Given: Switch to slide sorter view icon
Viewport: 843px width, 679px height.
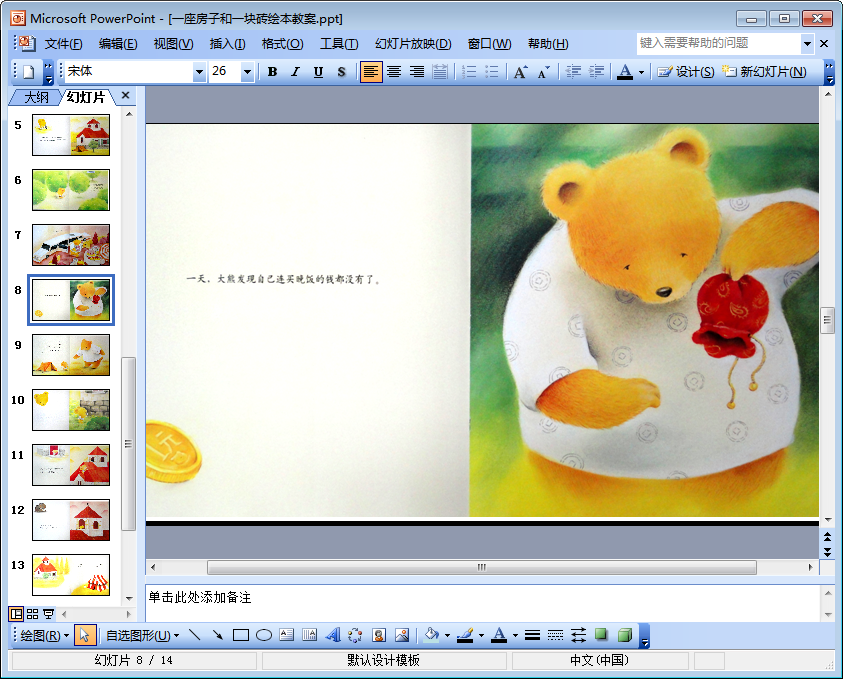Looking at the screenshot, I should tap(33, 614).
